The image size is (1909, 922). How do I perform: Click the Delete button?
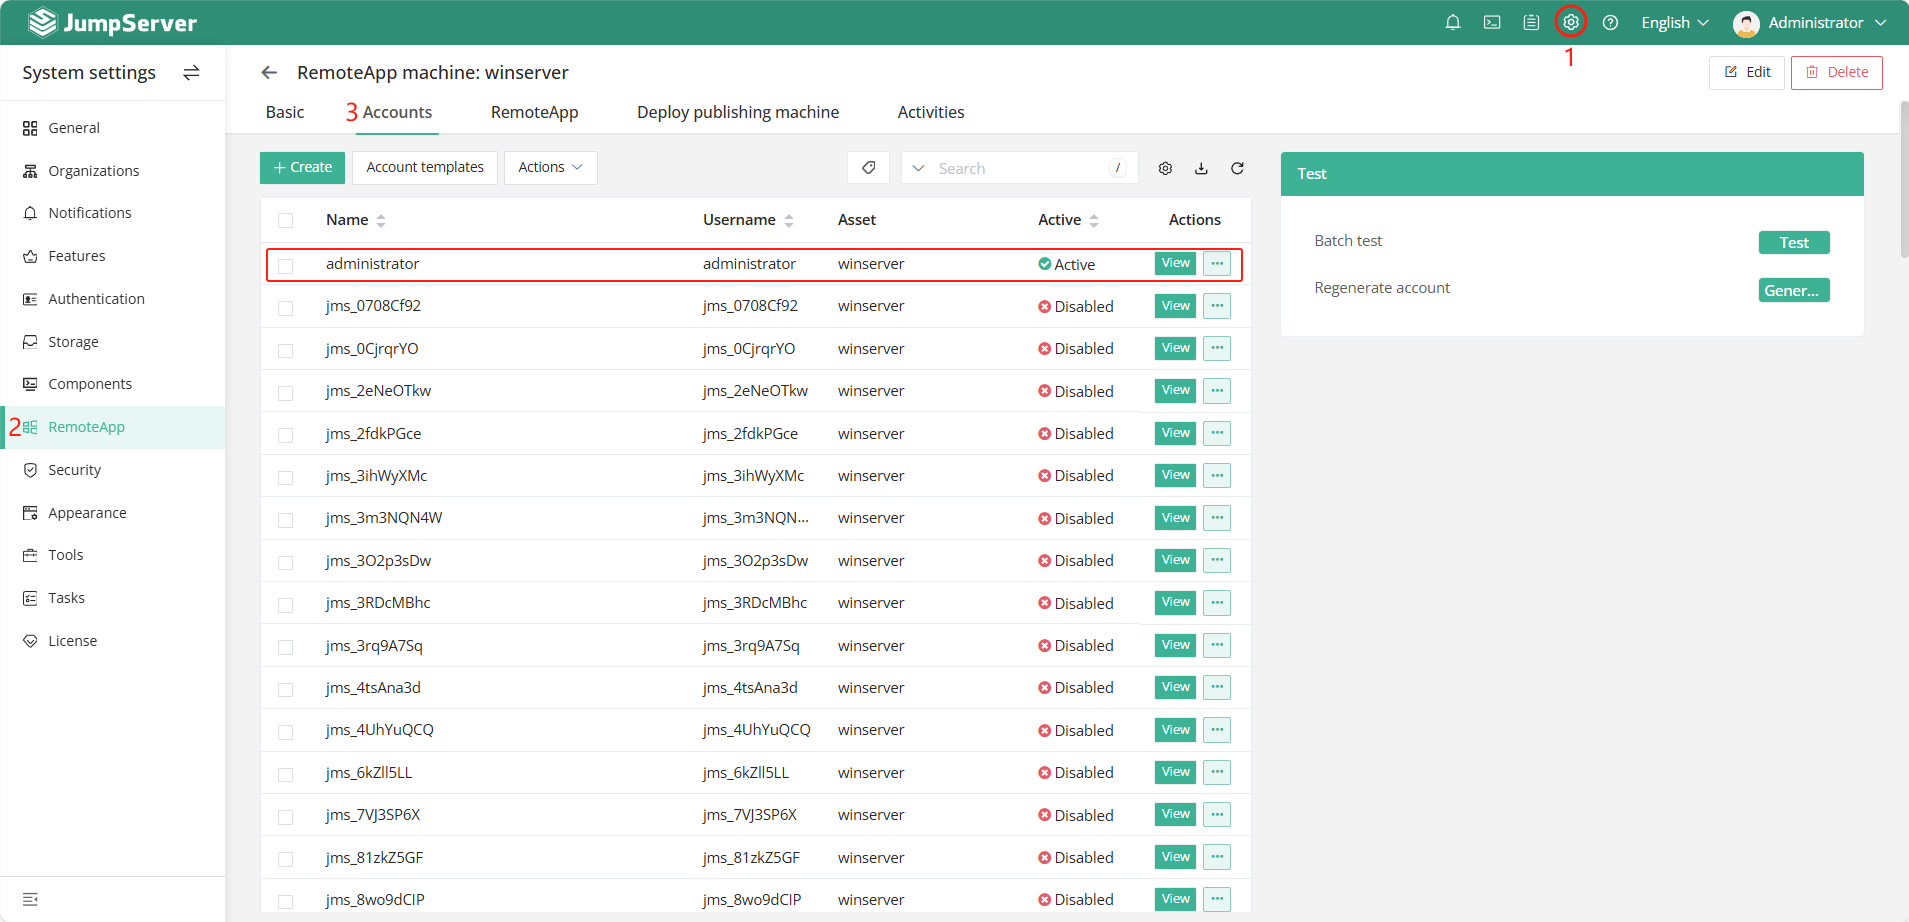(x=1837, y=72)
